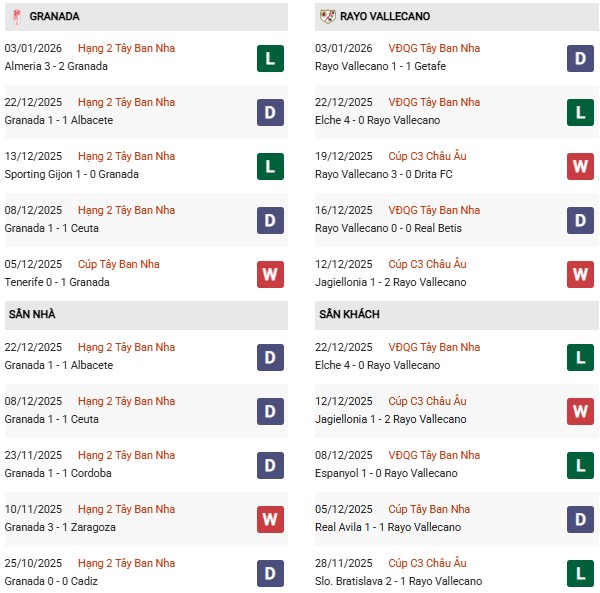Click the L badge for Slo. Bratislava 2-1 Rayo Vallecano
The width and height of the screenshot is (600, 593).
point(581,573)
